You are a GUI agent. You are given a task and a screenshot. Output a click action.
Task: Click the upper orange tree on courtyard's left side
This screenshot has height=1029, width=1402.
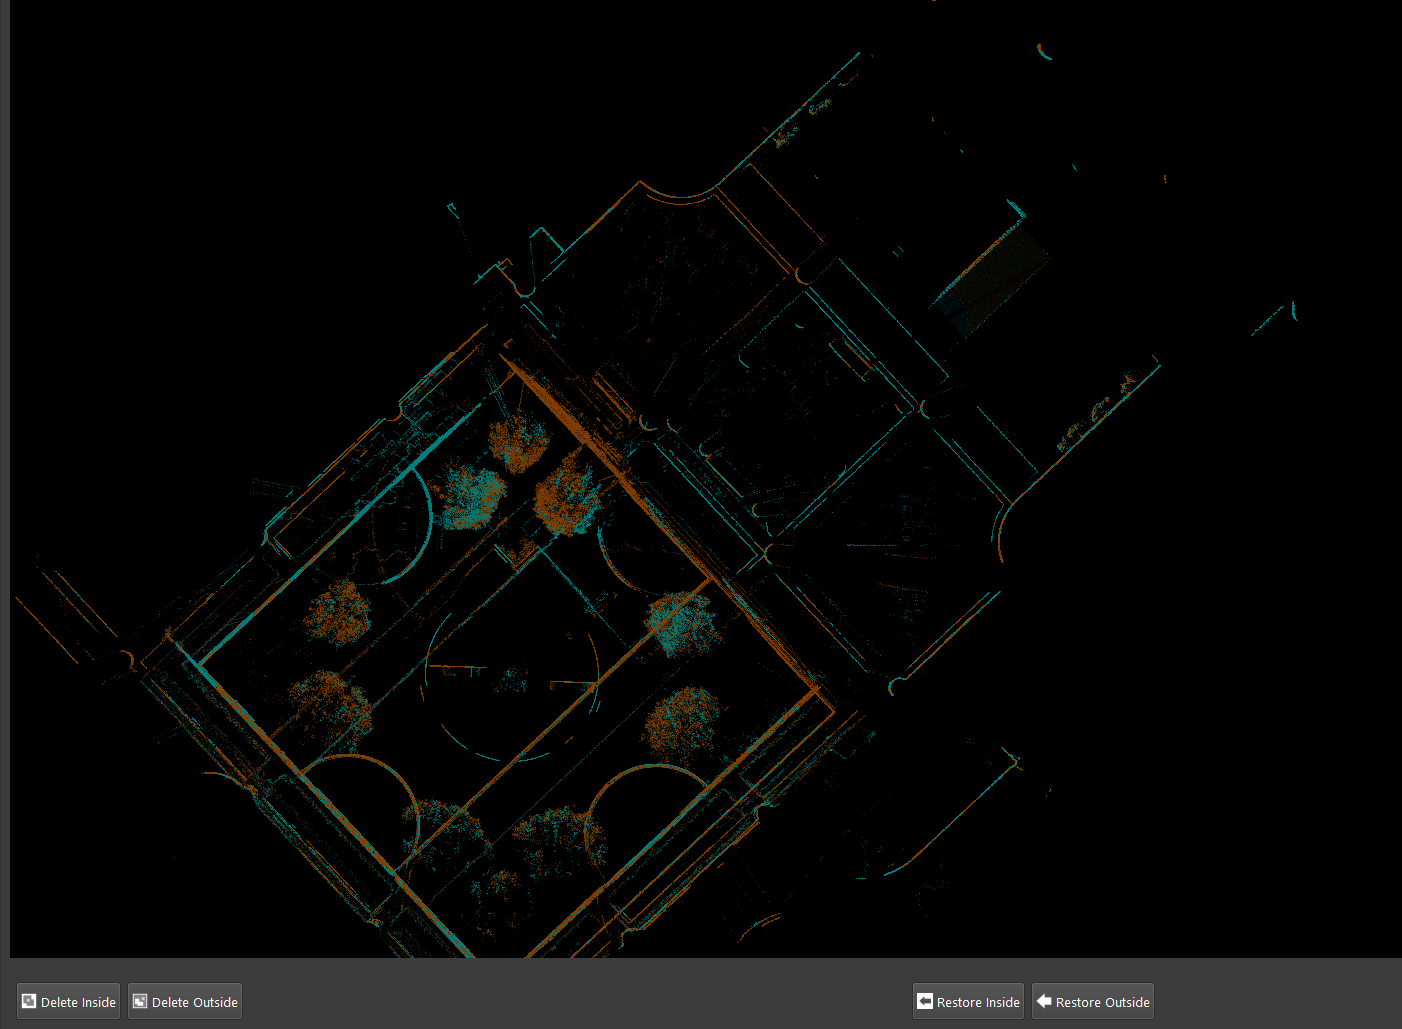tap(337, 612)
